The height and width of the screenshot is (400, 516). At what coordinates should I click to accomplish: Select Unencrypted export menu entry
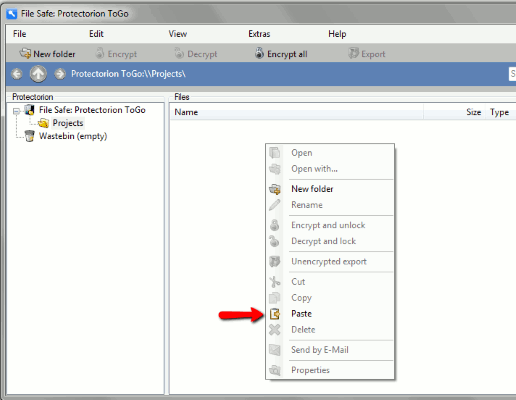pos(330,262)
